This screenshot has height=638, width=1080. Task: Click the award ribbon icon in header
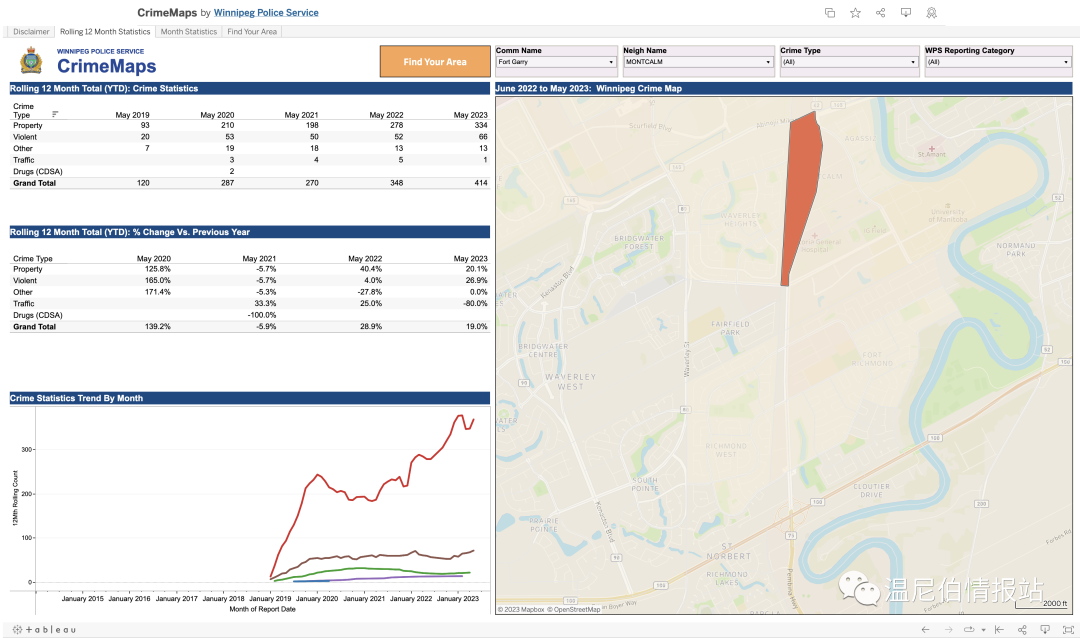coord(931,13)
